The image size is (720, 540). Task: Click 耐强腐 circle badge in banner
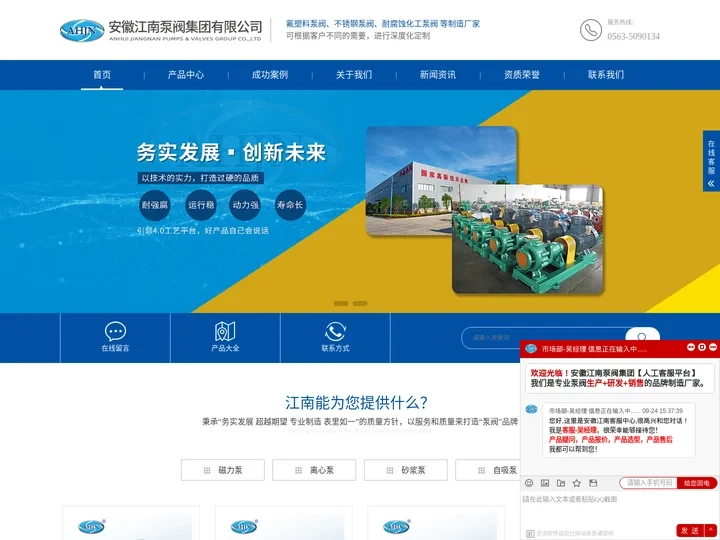(155, 205)
